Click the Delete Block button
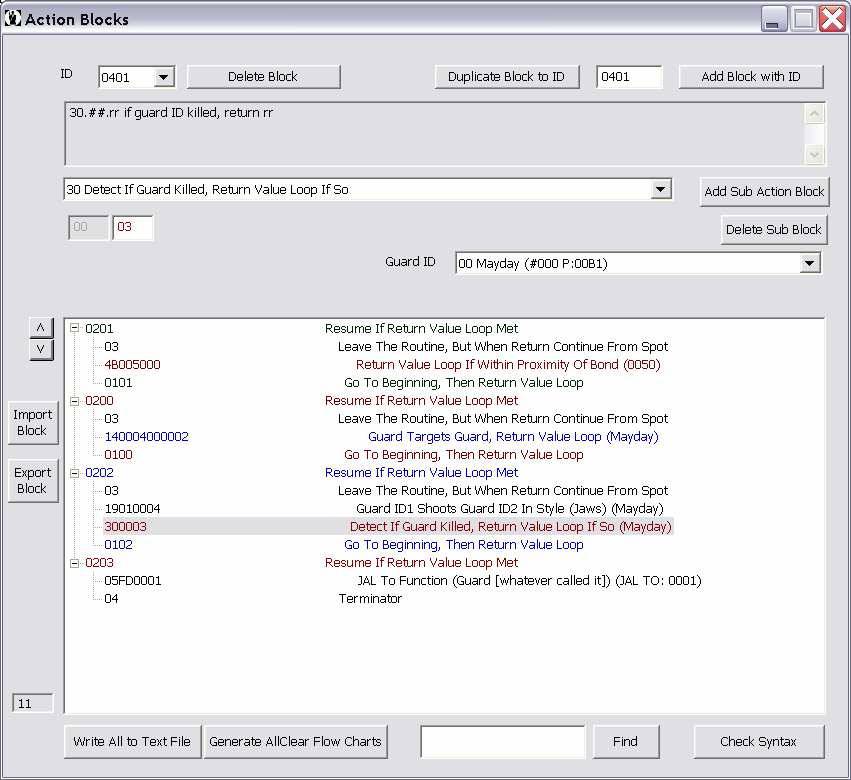The height and width of the screenshot is (780, 851). [263, 77]
